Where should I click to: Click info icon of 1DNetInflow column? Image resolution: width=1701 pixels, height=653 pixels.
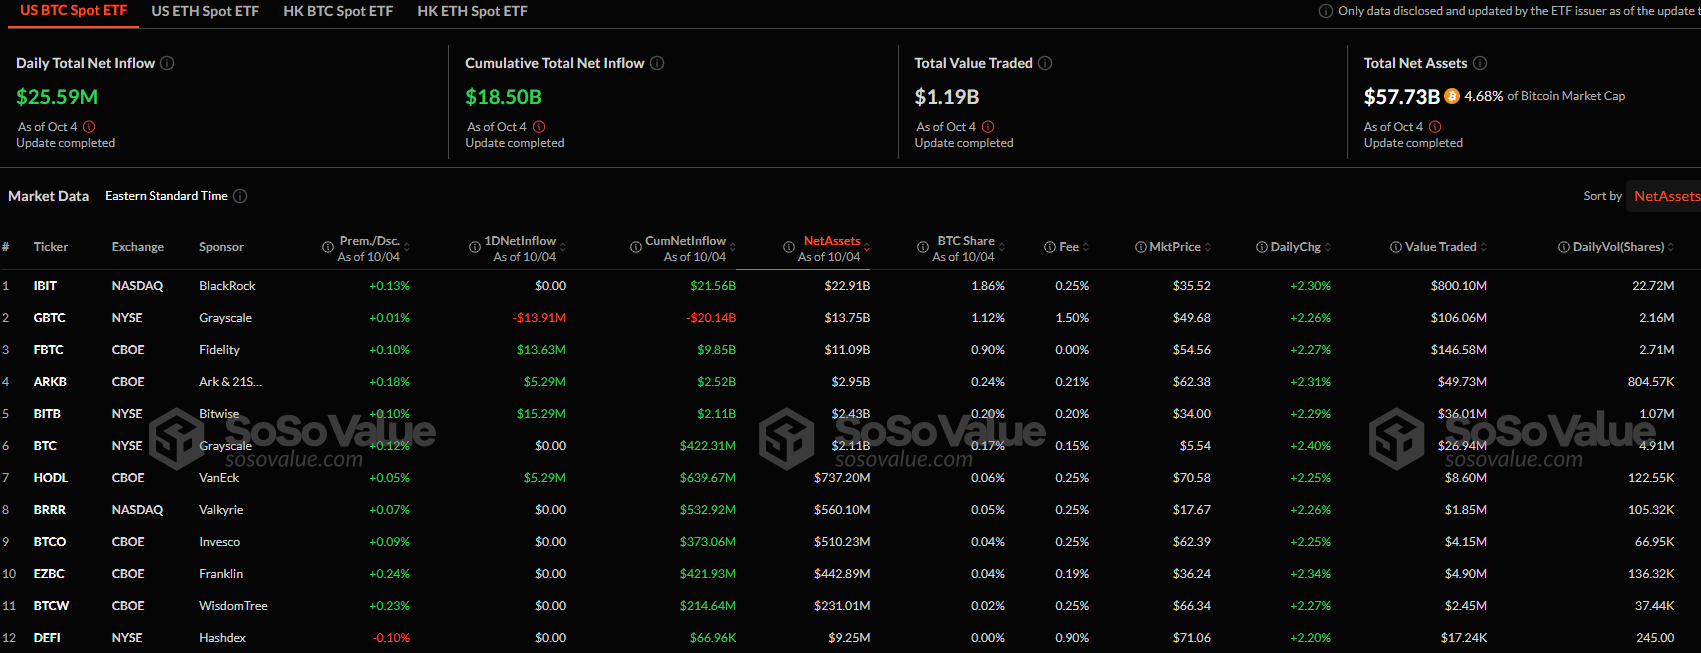pos(475,247)
